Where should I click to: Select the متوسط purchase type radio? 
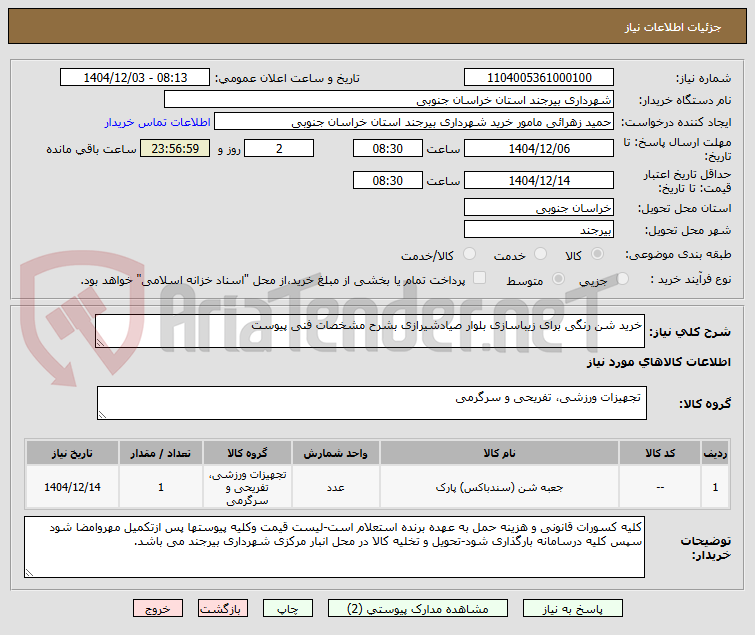coord(558,278)
